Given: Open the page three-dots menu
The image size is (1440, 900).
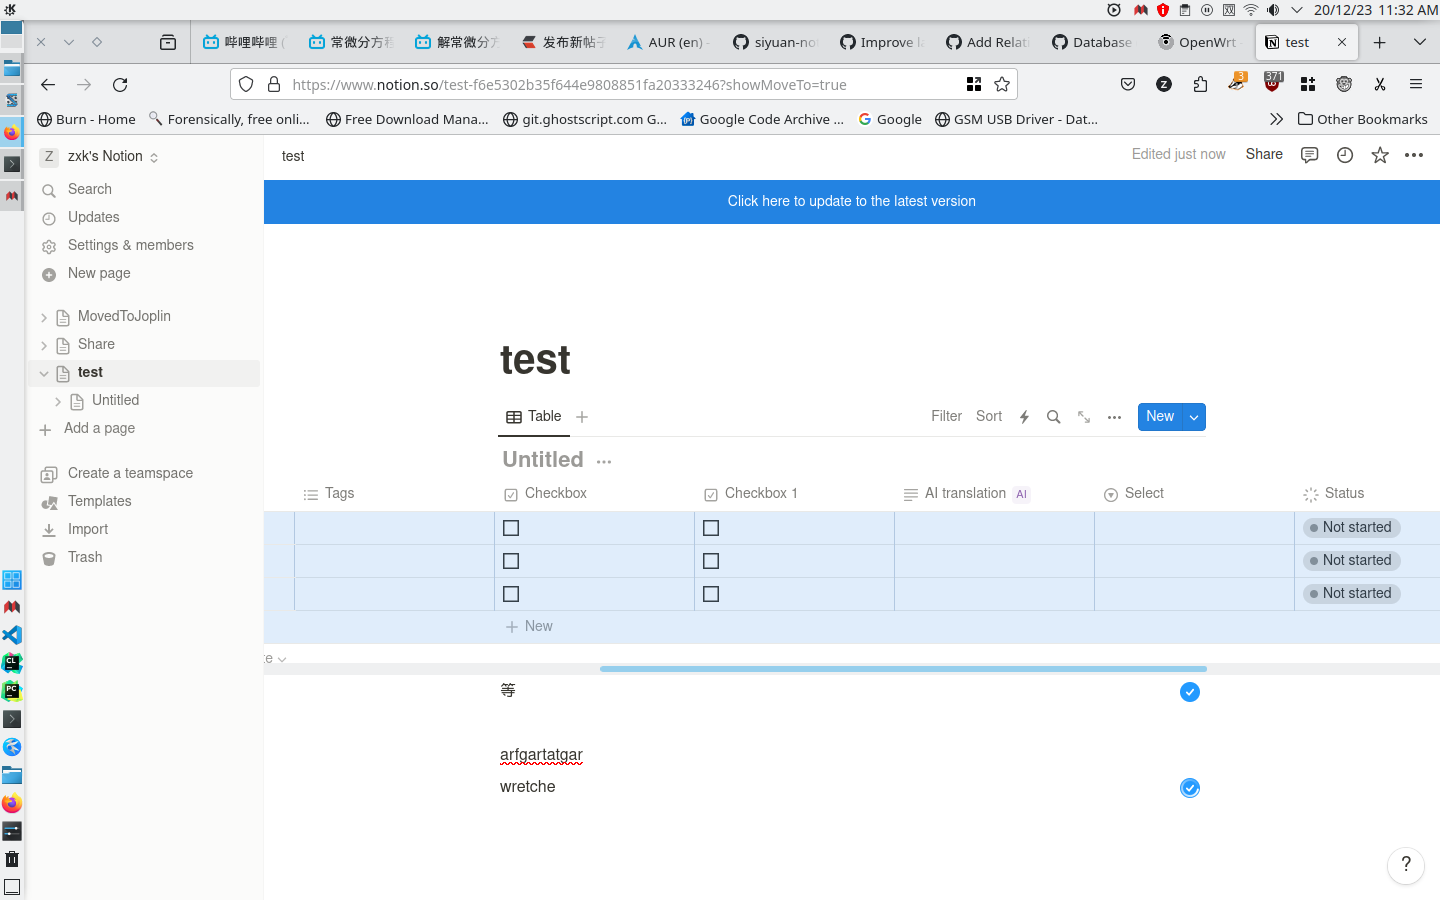Looking at the screenshot, I should (x=1414, y=155).
